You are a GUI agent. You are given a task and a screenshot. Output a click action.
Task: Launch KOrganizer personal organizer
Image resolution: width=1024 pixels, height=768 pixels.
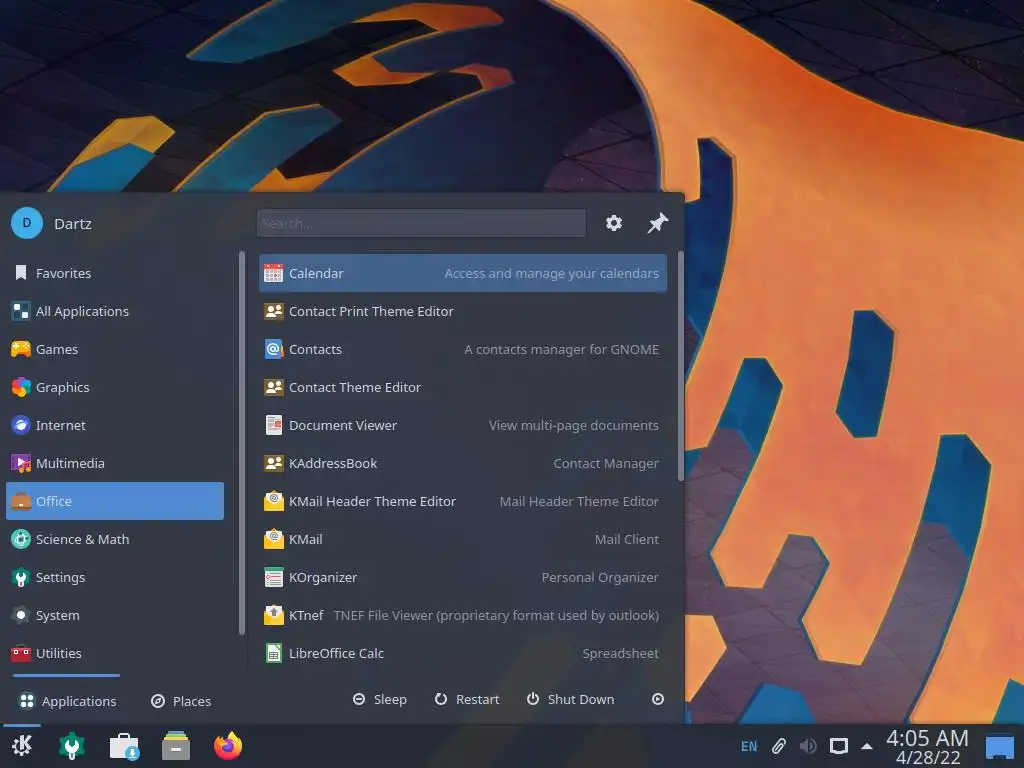pyautogui.click(x=463, y=577)
